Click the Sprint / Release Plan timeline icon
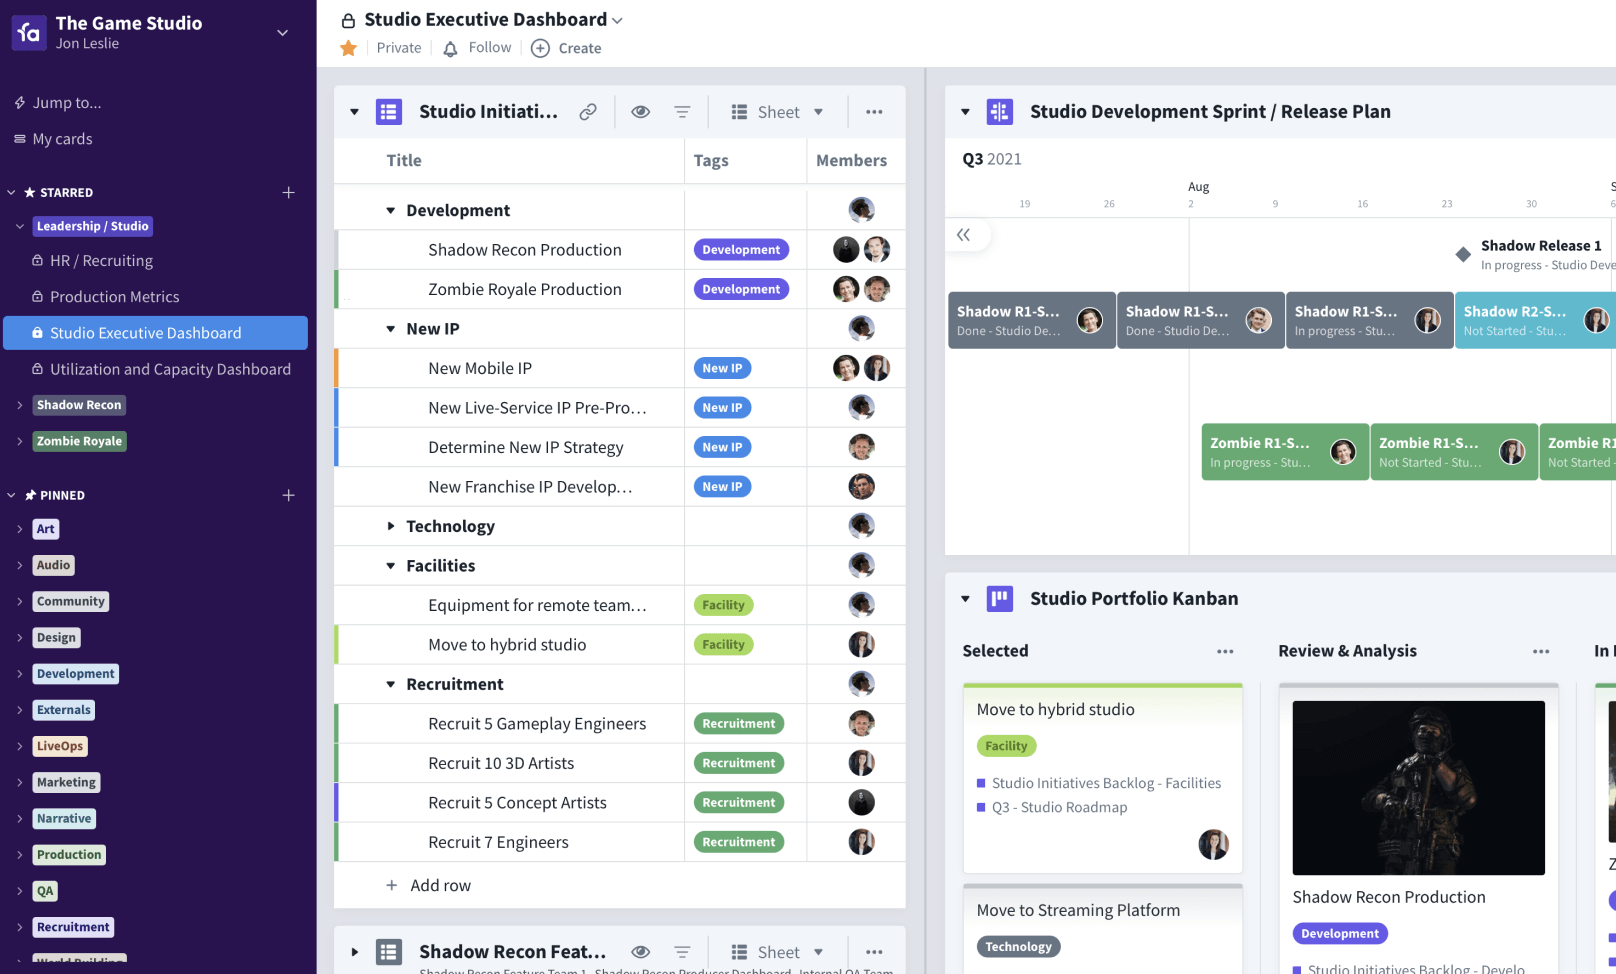1616x974 pixels. 1000,112
